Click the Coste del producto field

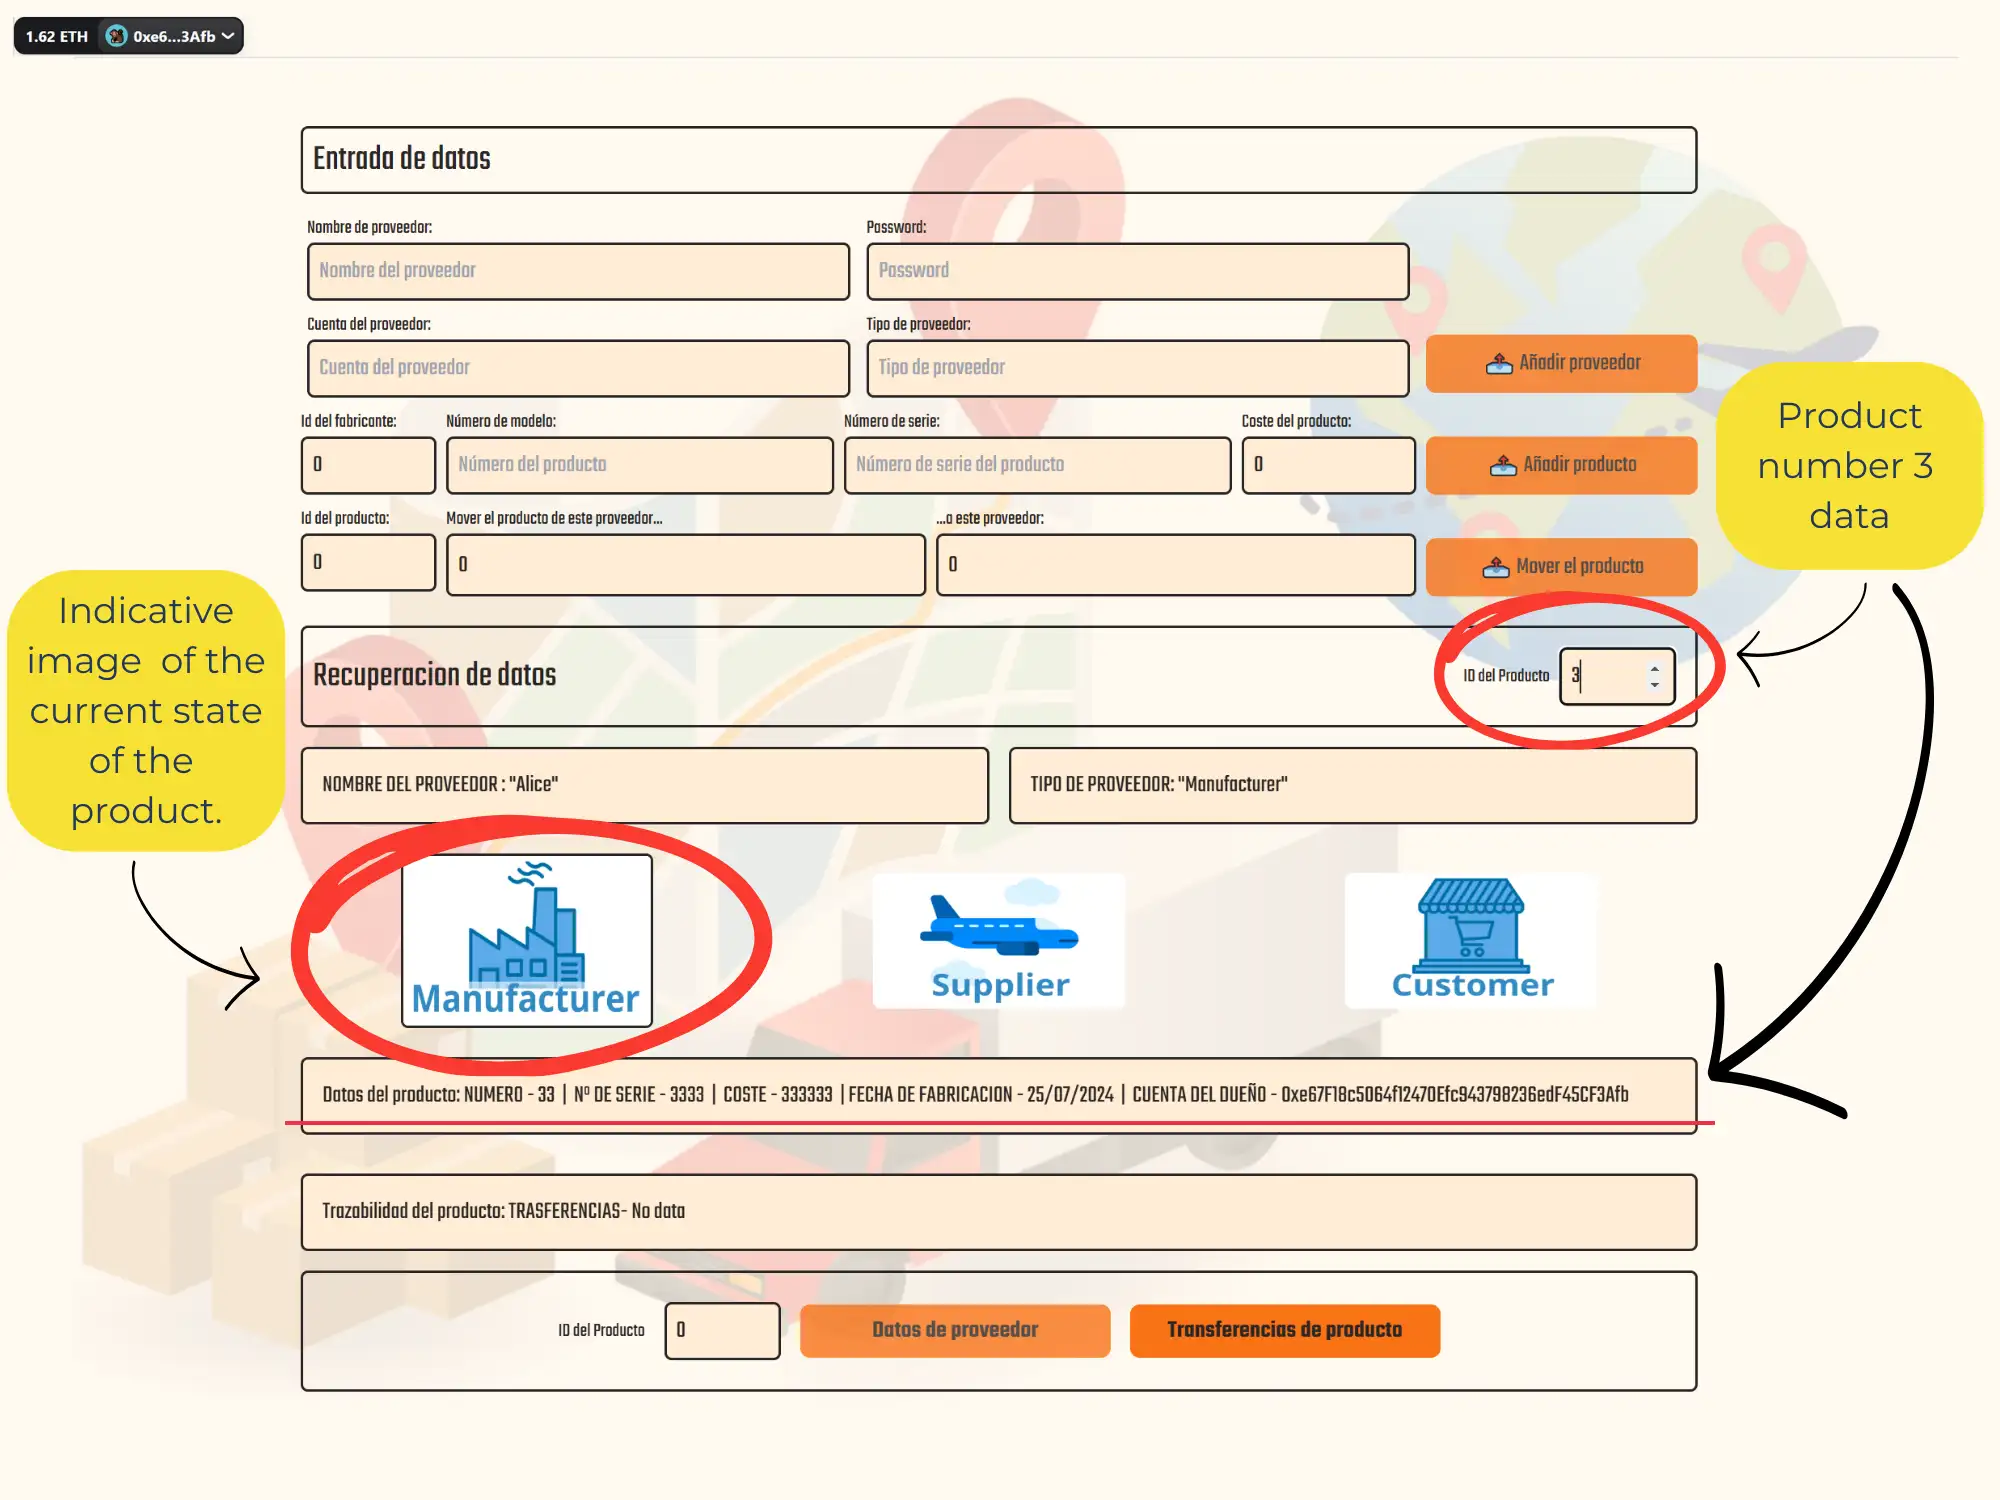tap(1328, 465)
